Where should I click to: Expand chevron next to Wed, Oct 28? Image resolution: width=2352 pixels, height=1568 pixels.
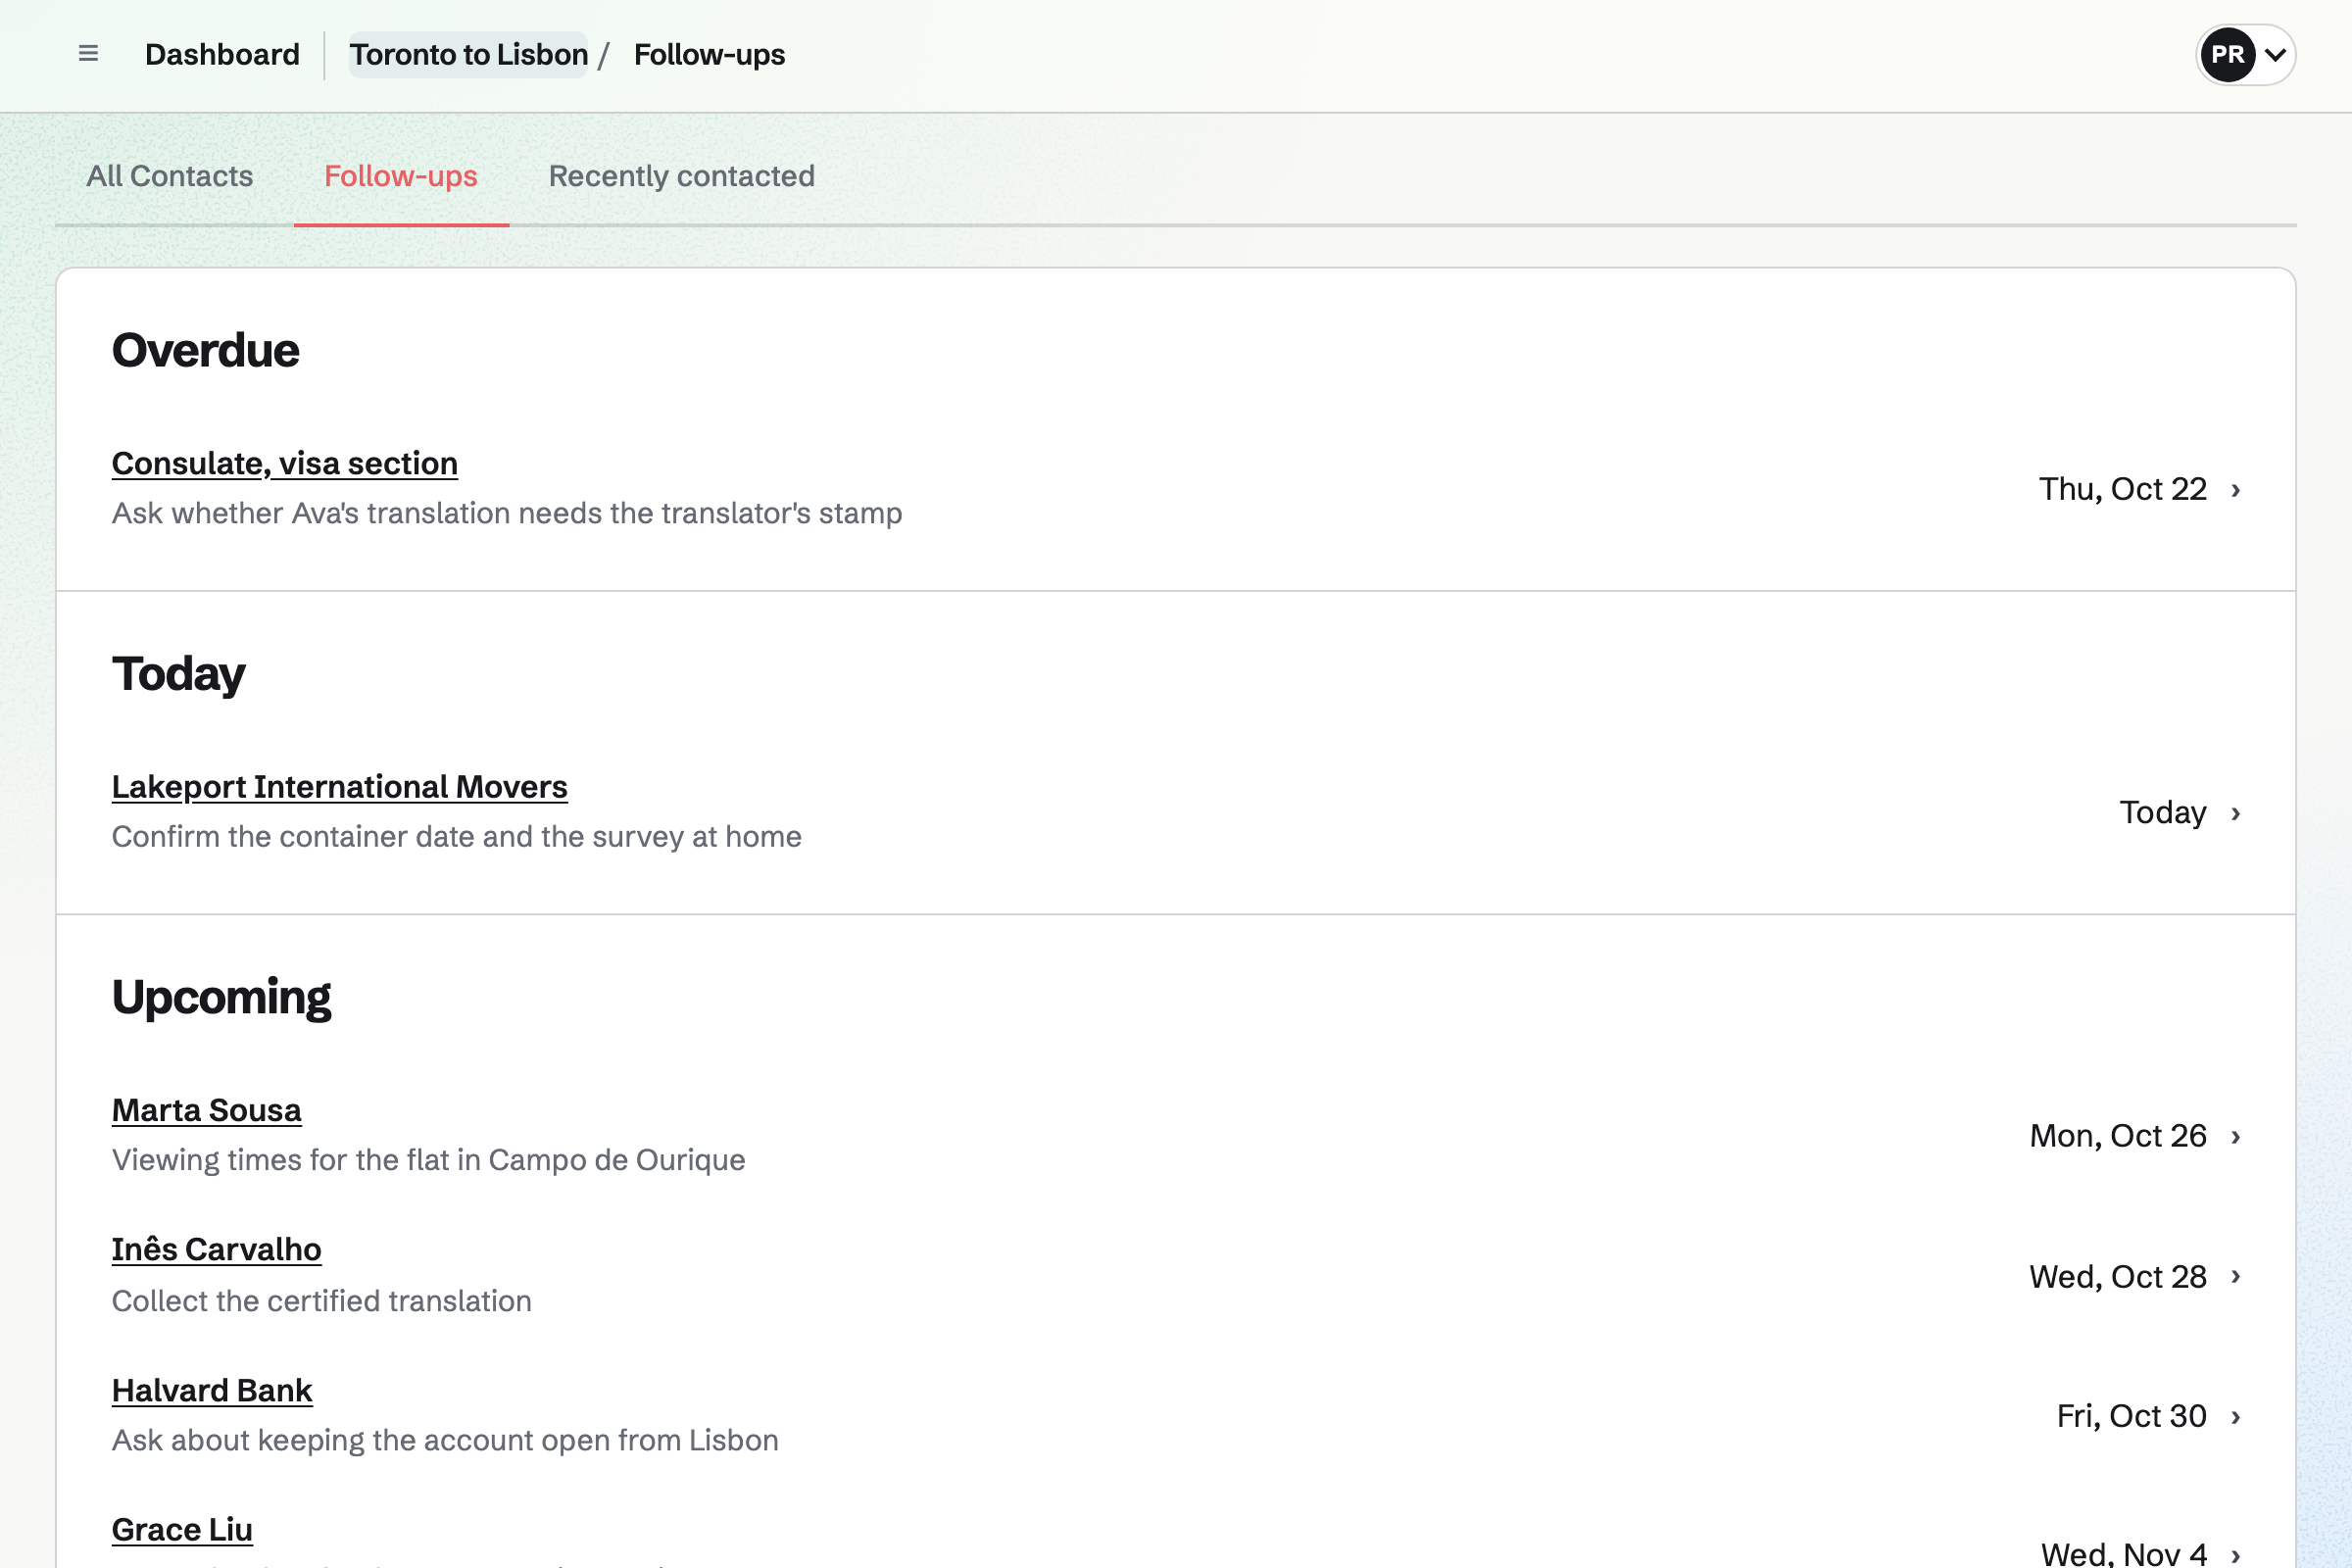point(2236,1276)
